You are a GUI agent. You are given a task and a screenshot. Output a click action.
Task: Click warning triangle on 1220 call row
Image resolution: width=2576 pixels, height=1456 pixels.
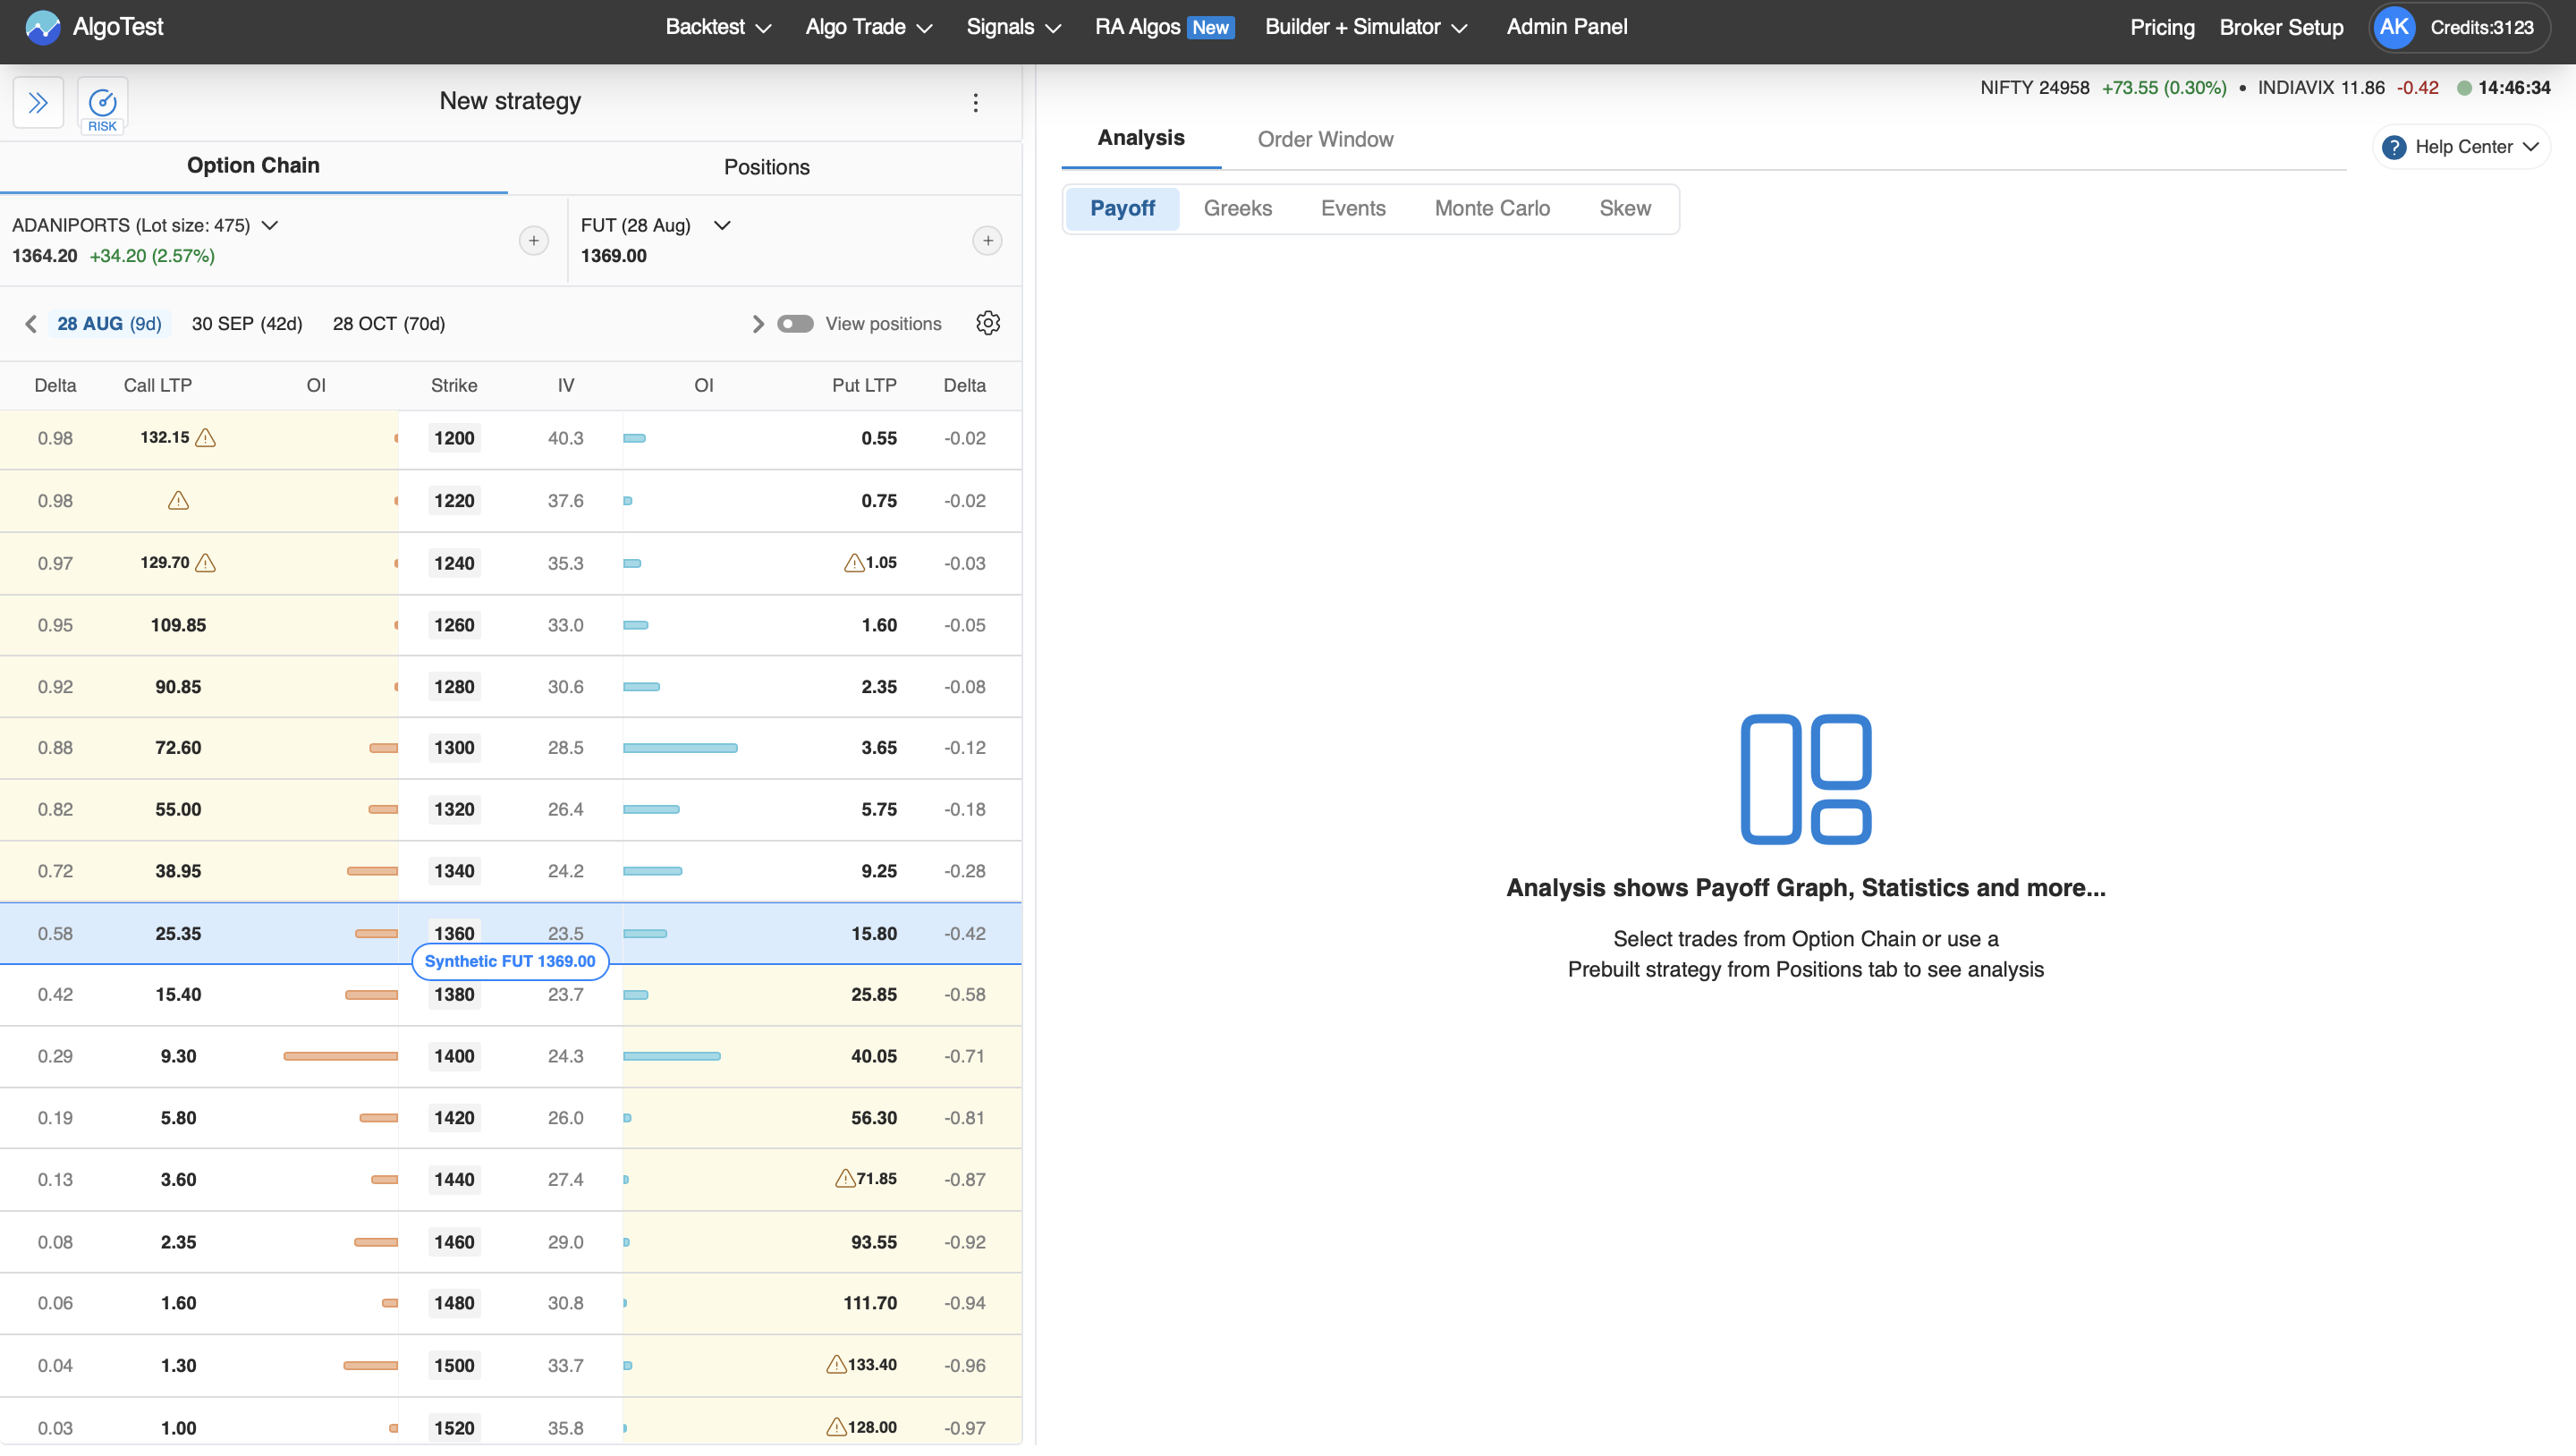pos(178,500)
